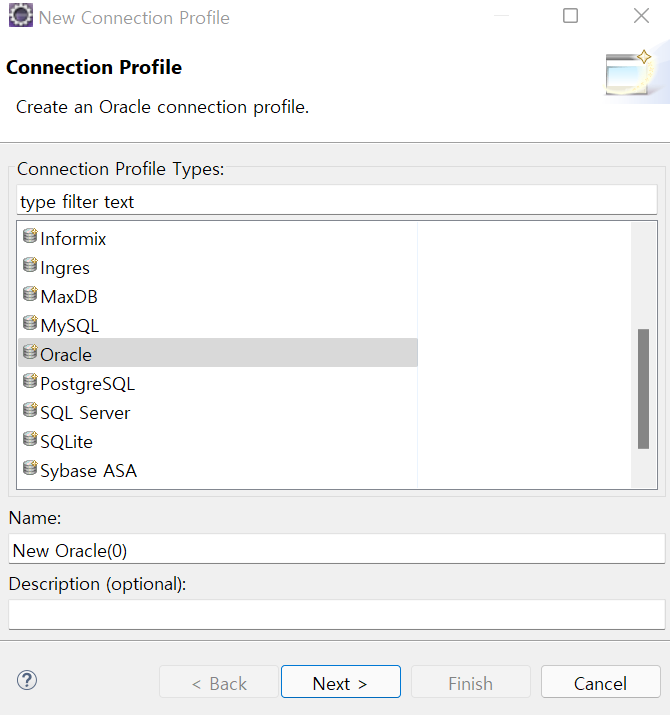Viewport: 670px width, 715px height.
Task: Click the disabled < Back button
Action: (x=219, y=682)
